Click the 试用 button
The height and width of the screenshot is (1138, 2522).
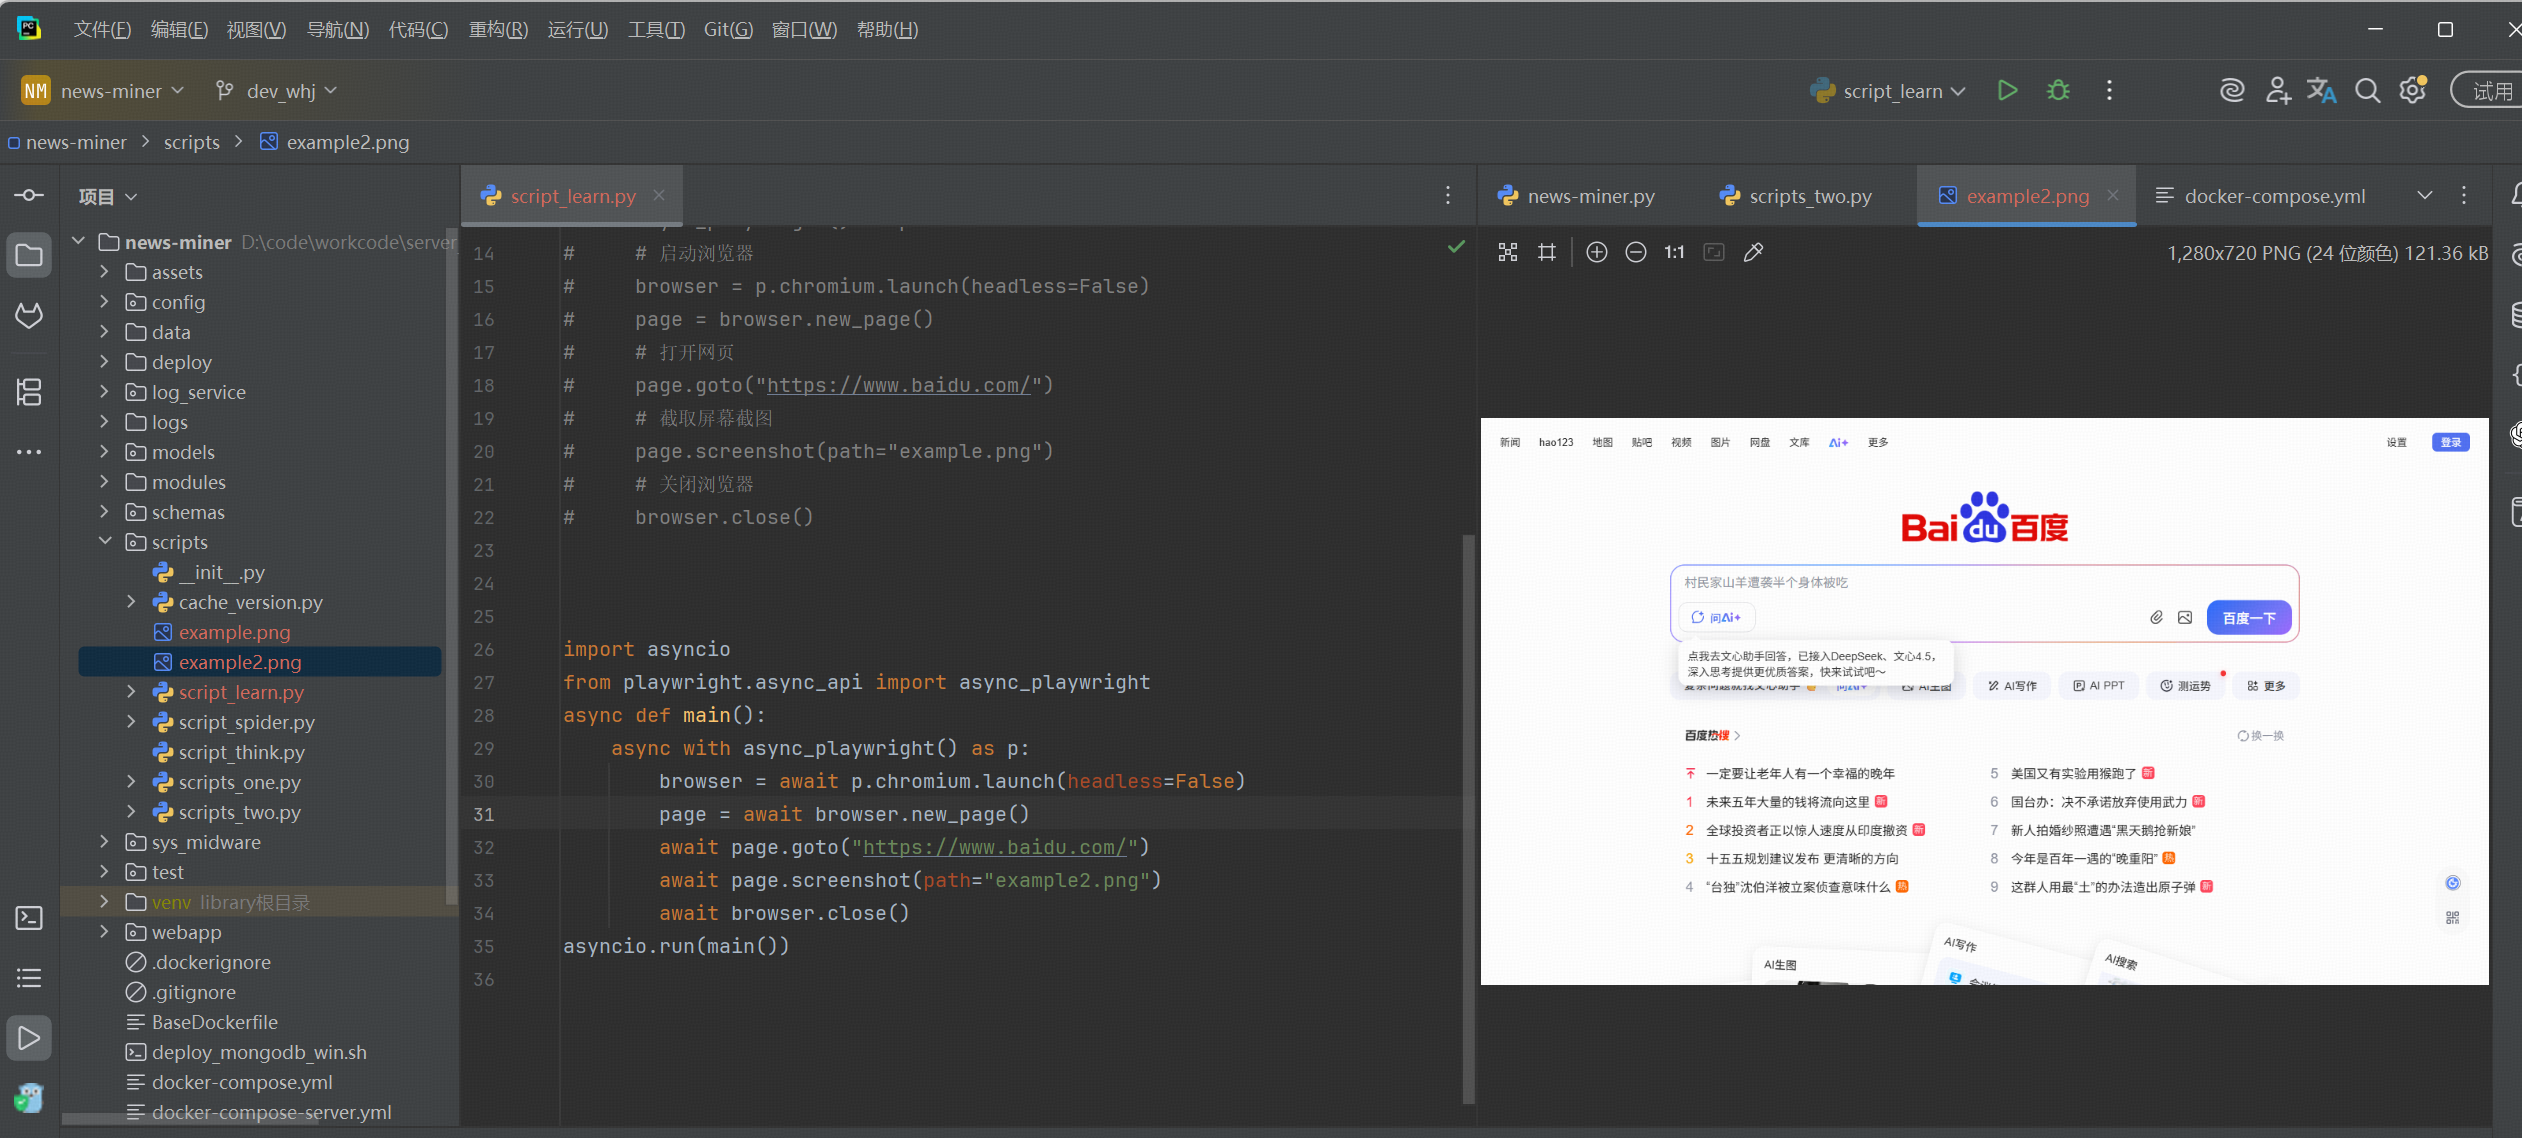point(2490,91)
